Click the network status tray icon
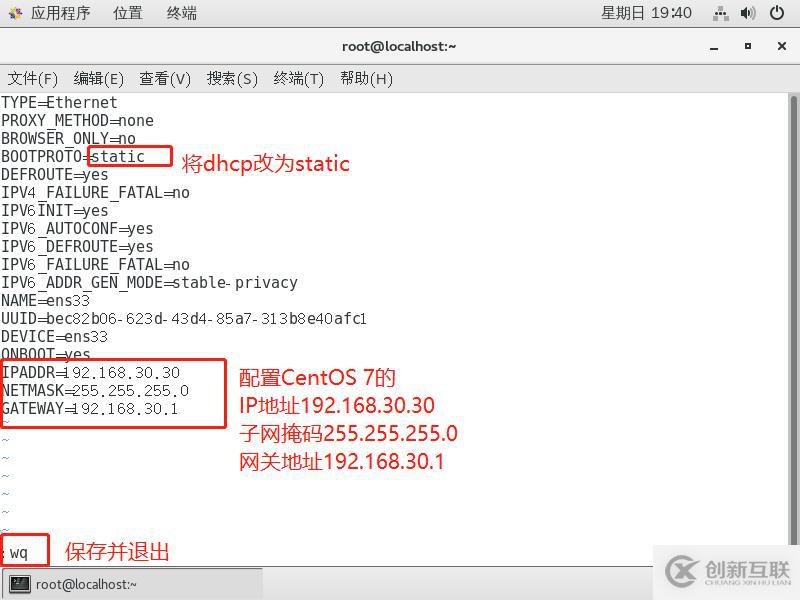This screenshot has height=600, width=800. point(720,13)
